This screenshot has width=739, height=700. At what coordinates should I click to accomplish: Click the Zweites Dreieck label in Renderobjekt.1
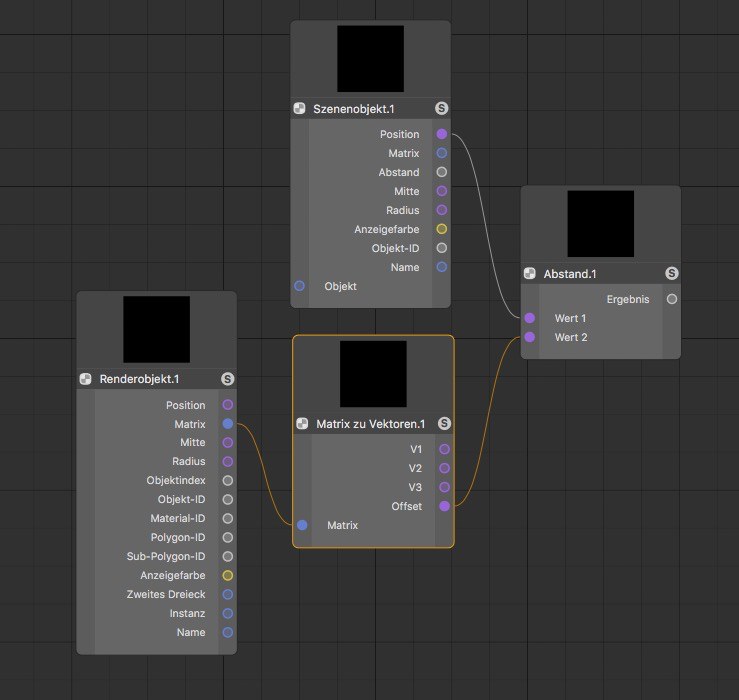[166, 594]
